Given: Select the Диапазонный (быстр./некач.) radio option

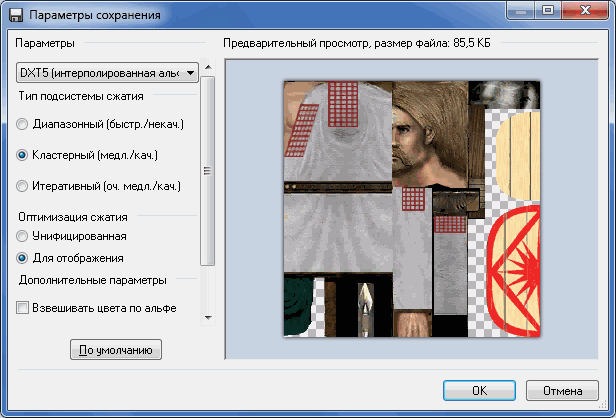Looking at the screenshot, I should 100,124.
